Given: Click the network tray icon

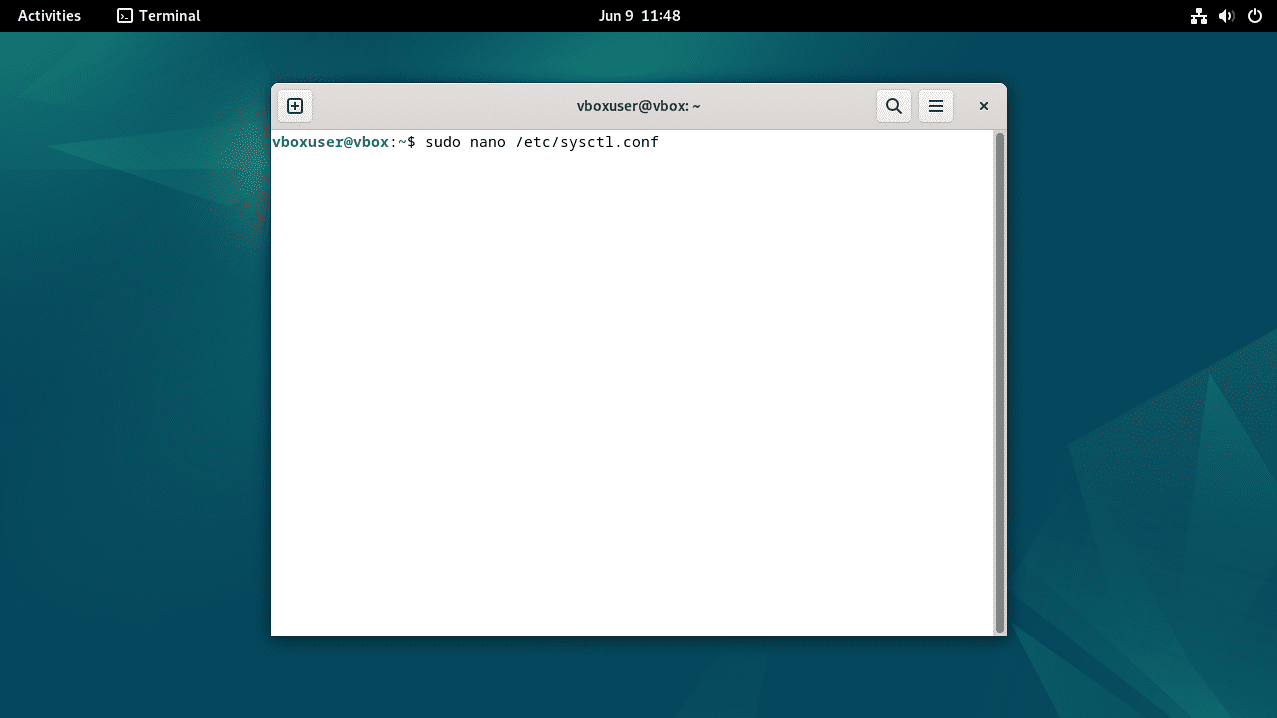Looking at the screenshot, I should (1198, 15).
